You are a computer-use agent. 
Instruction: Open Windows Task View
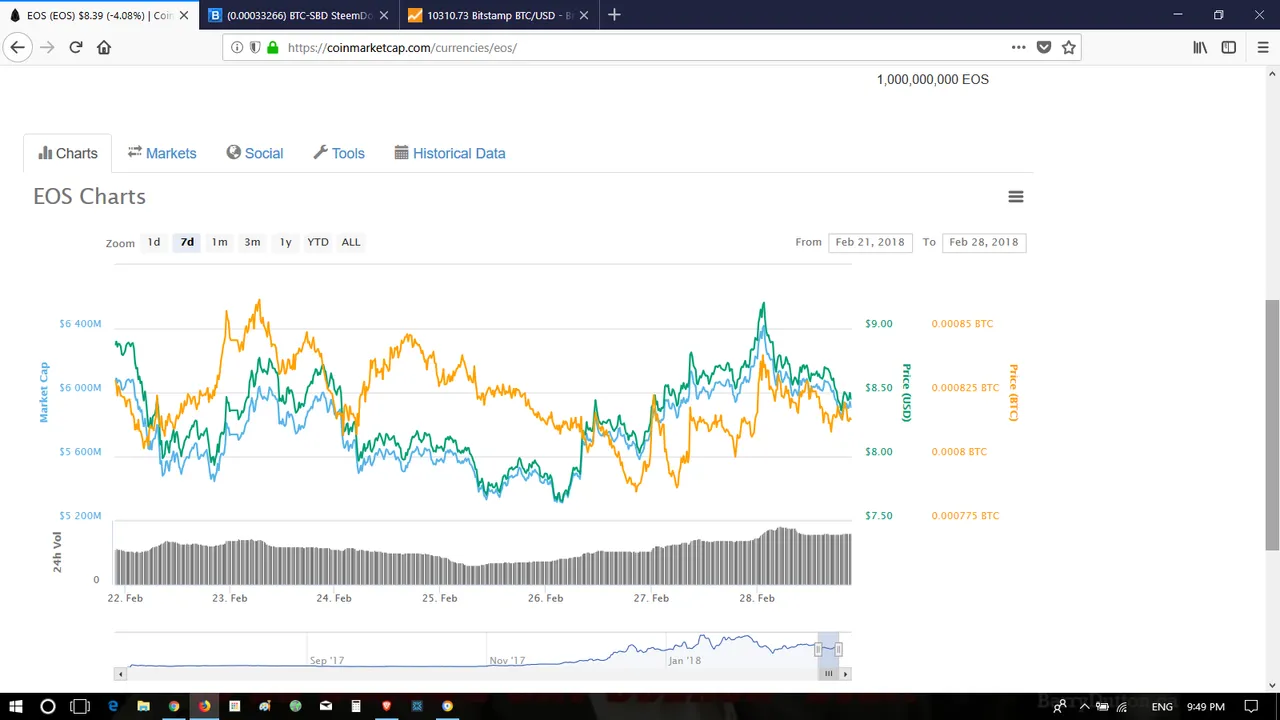tap(80, 706)
